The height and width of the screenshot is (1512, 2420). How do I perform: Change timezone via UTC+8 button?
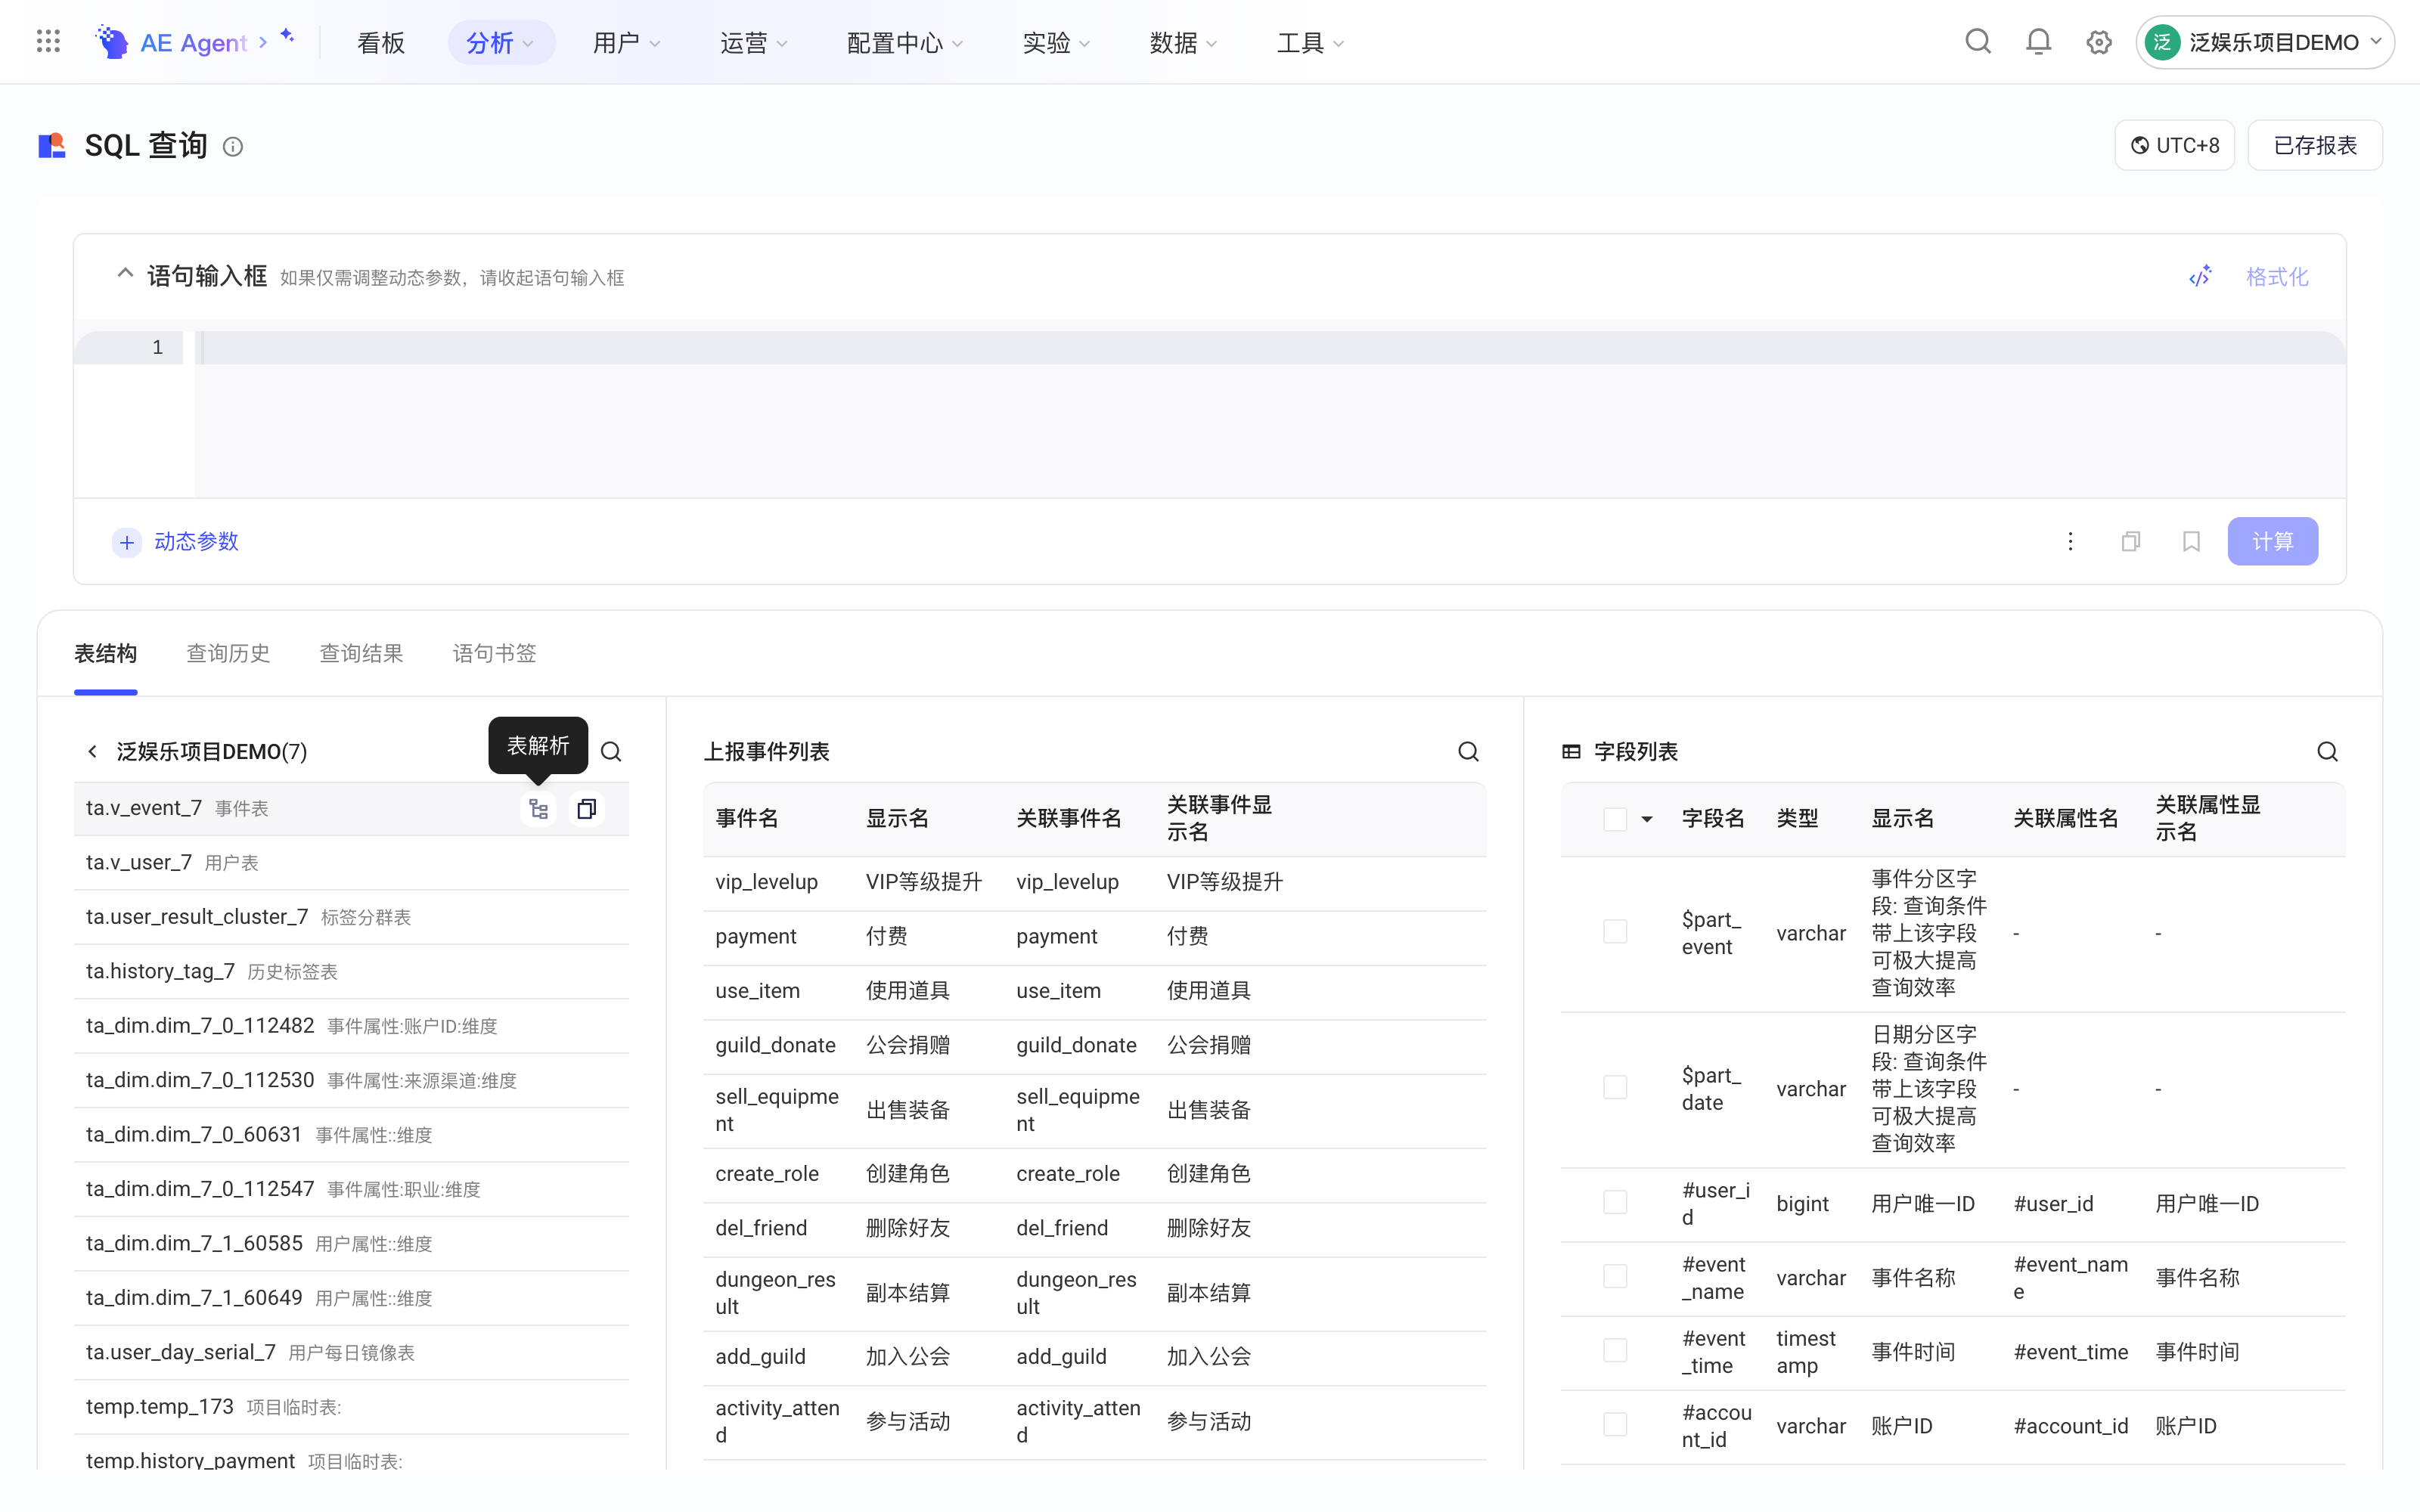pos(2175,146)
